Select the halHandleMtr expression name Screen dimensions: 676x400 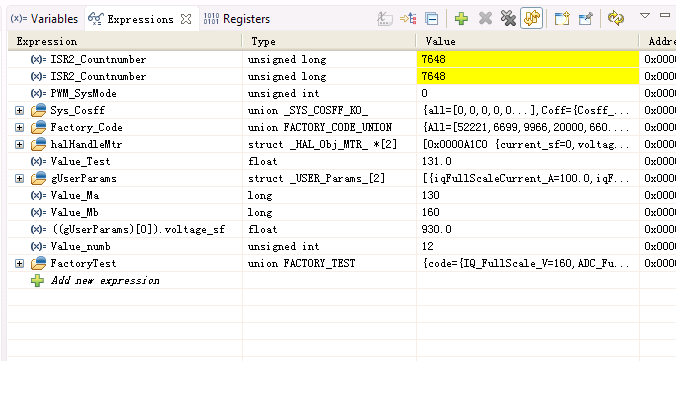[x=86, y=144]
